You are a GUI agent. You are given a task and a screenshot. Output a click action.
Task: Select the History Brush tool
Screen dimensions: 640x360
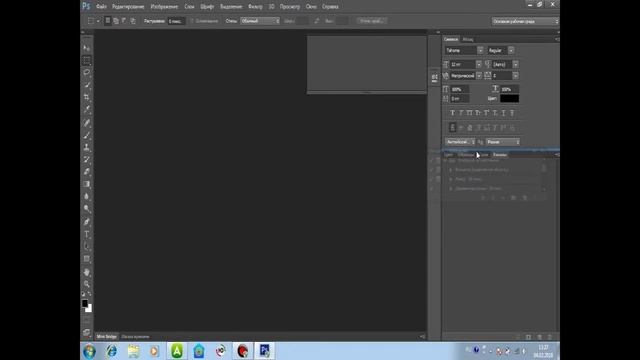87,160
